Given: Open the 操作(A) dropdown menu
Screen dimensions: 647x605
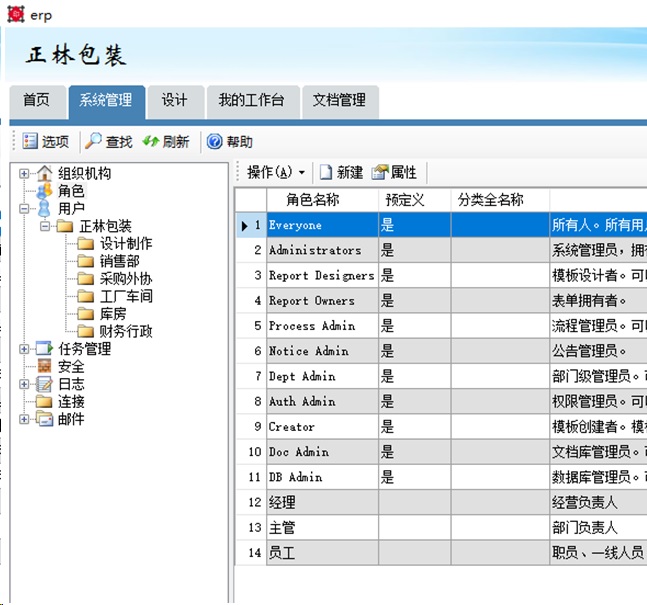Looking at the screenshot, I should pyautogui.click(x=275, y=173).
